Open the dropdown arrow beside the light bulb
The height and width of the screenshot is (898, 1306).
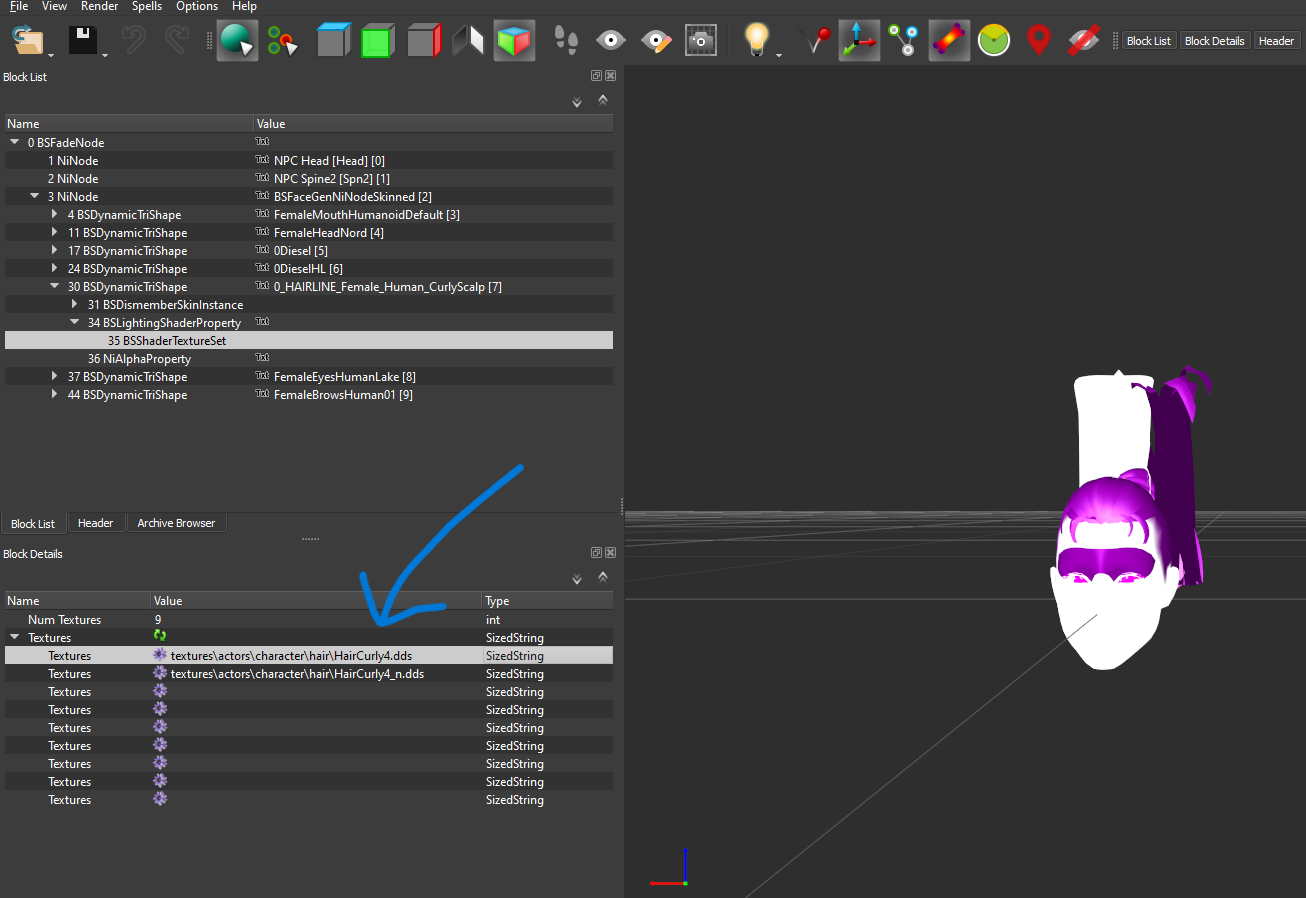[x=779, y=54]
